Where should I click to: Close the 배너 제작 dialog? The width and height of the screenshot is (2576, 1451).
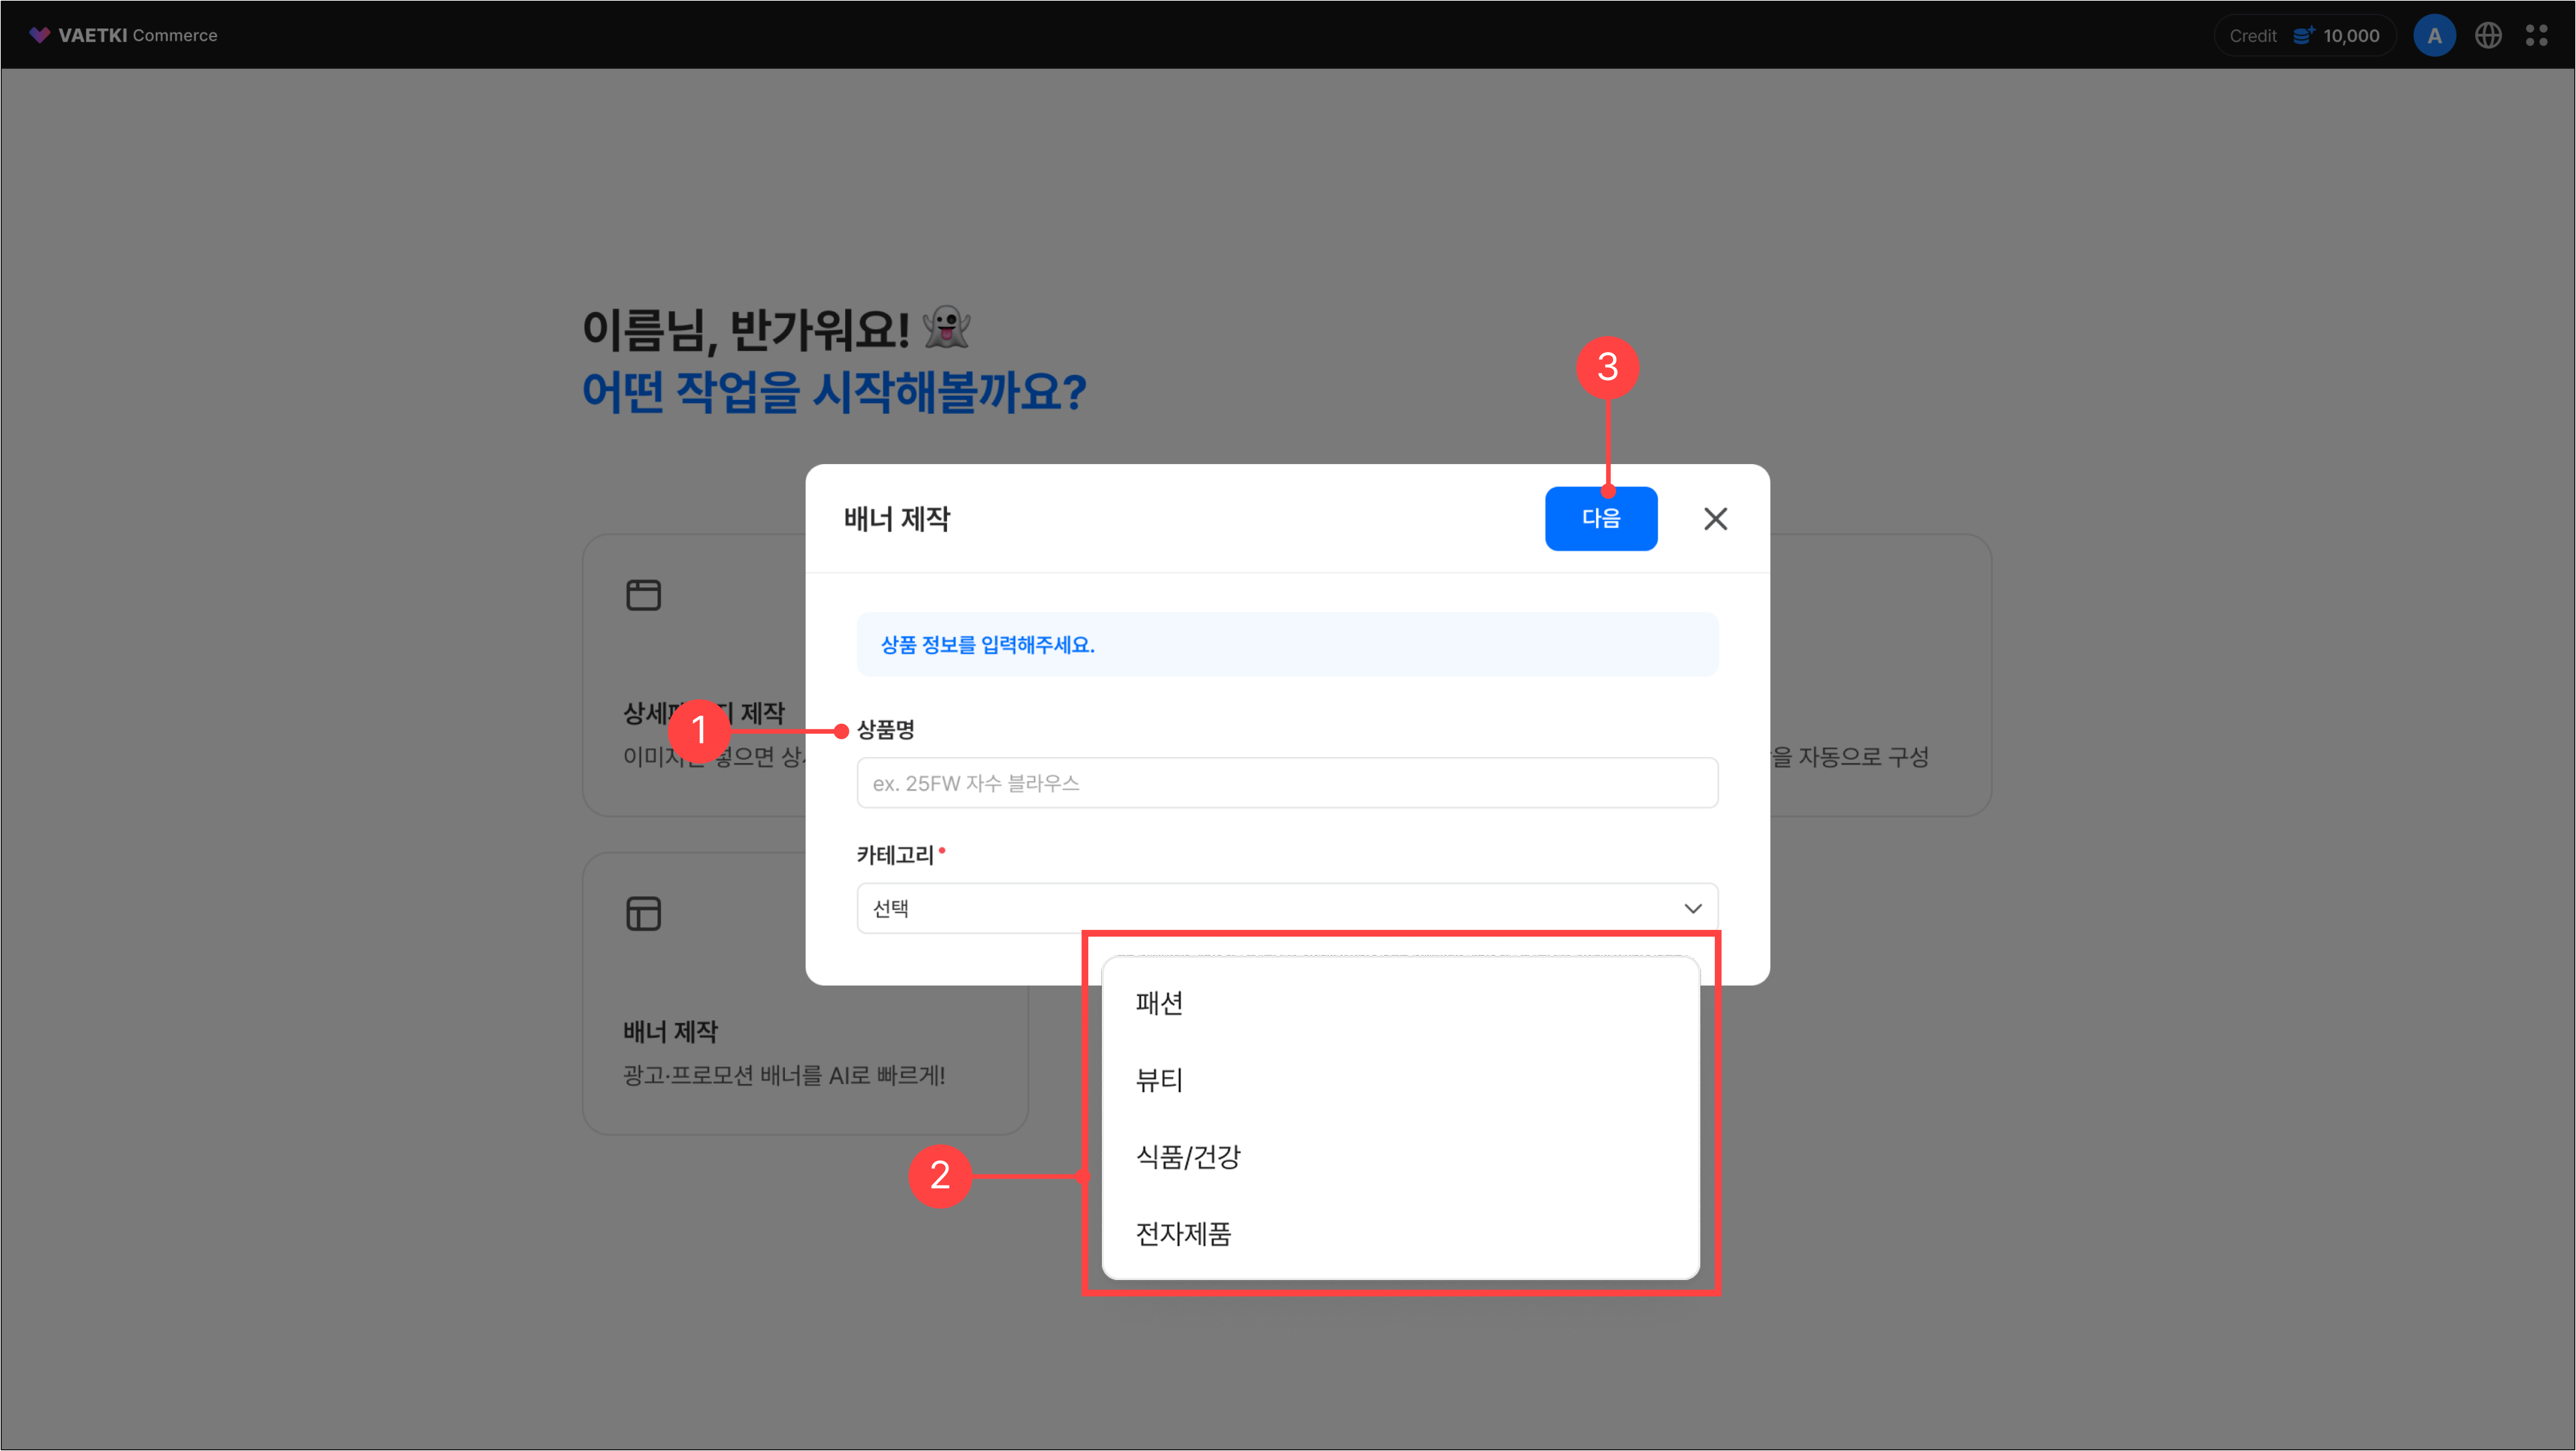(1715, 518)
